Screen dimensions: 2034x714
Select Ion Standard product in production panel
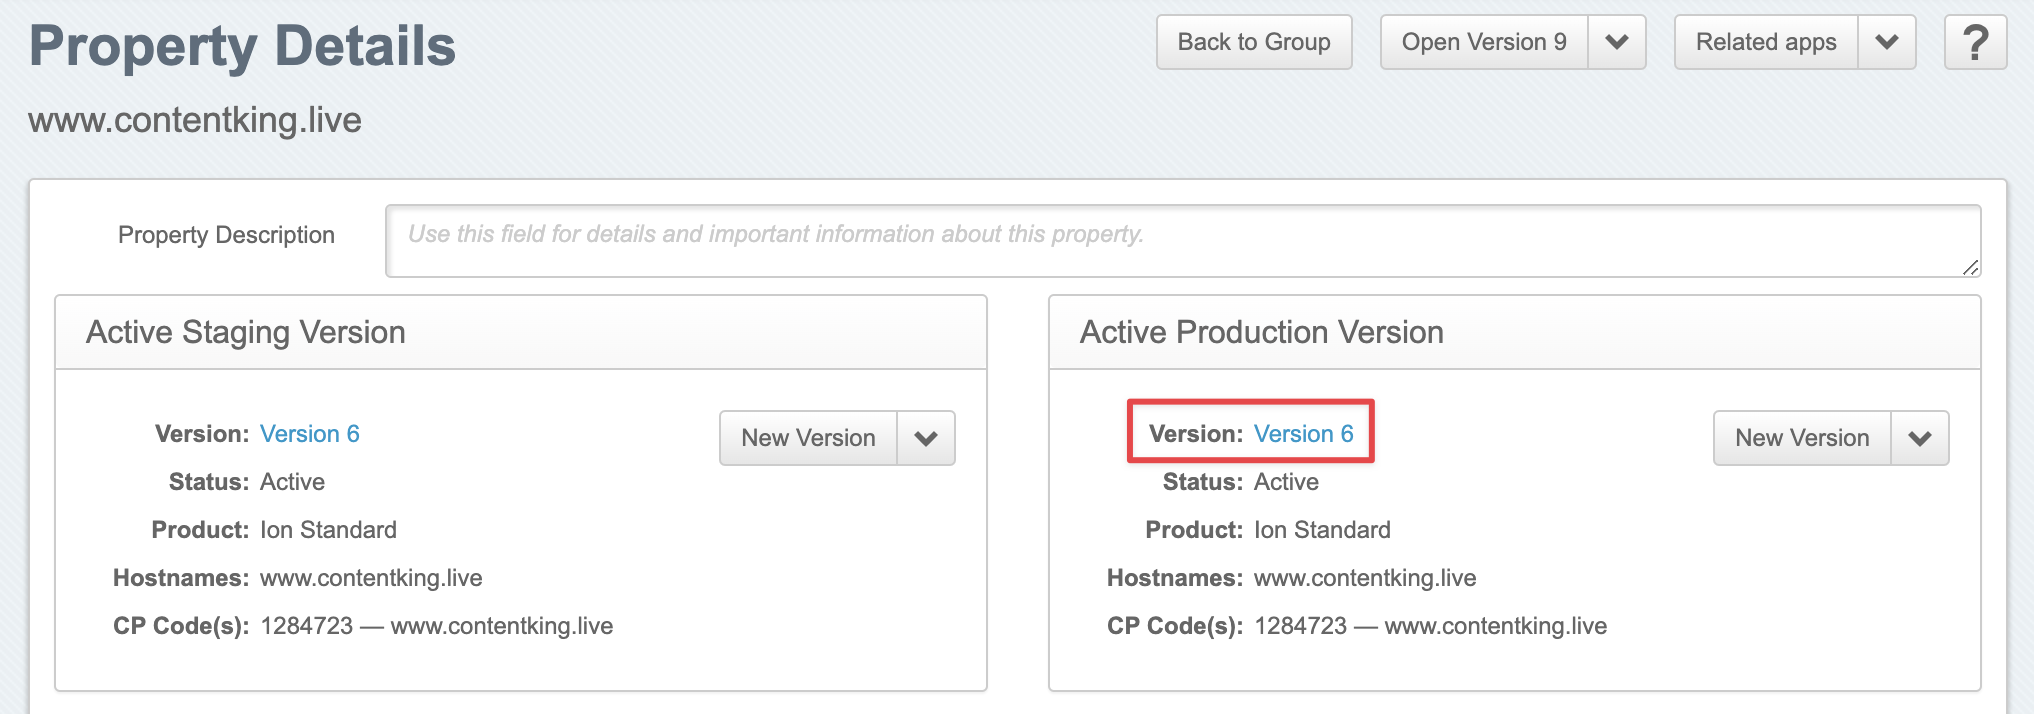coord(1322,530)
